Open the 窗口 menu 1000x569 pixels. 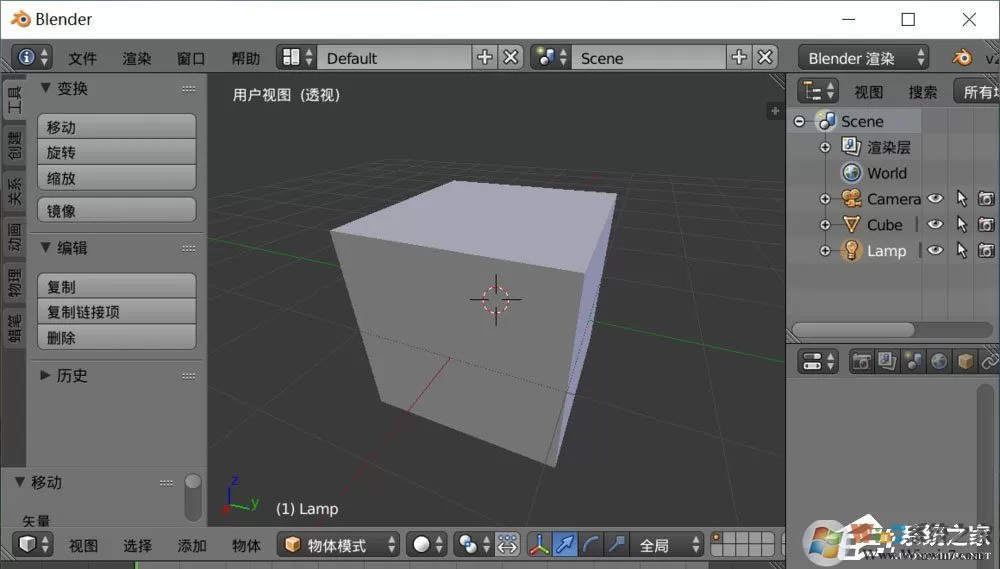pos(191,59)
